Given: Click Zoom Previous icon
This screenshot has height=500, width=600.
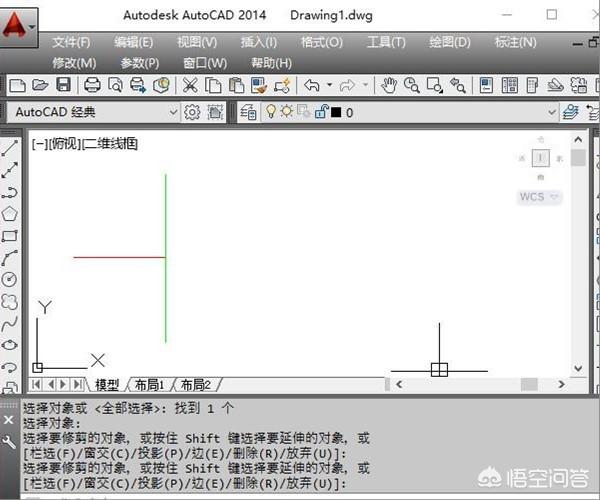Looking at the screenshot, I should pos(458,85).
